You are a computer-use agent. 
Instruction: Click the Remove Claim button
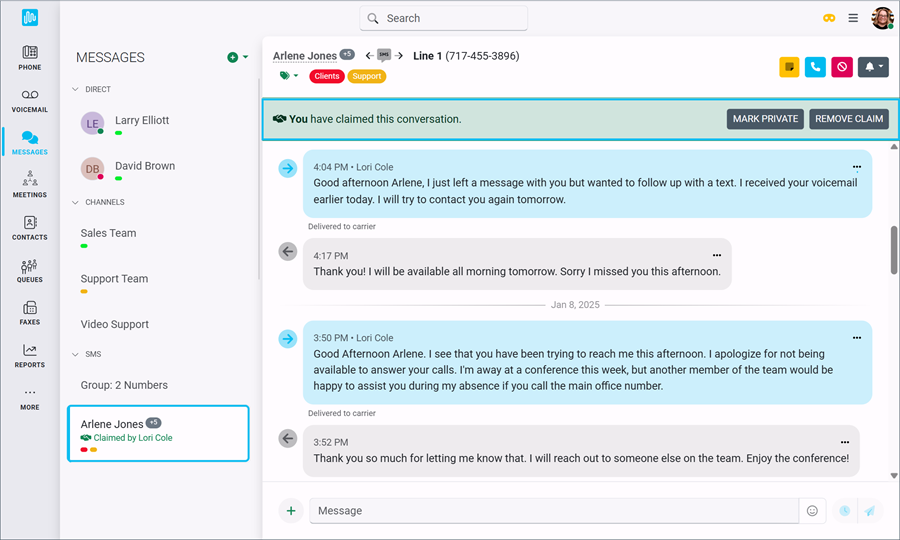[849, 119]
